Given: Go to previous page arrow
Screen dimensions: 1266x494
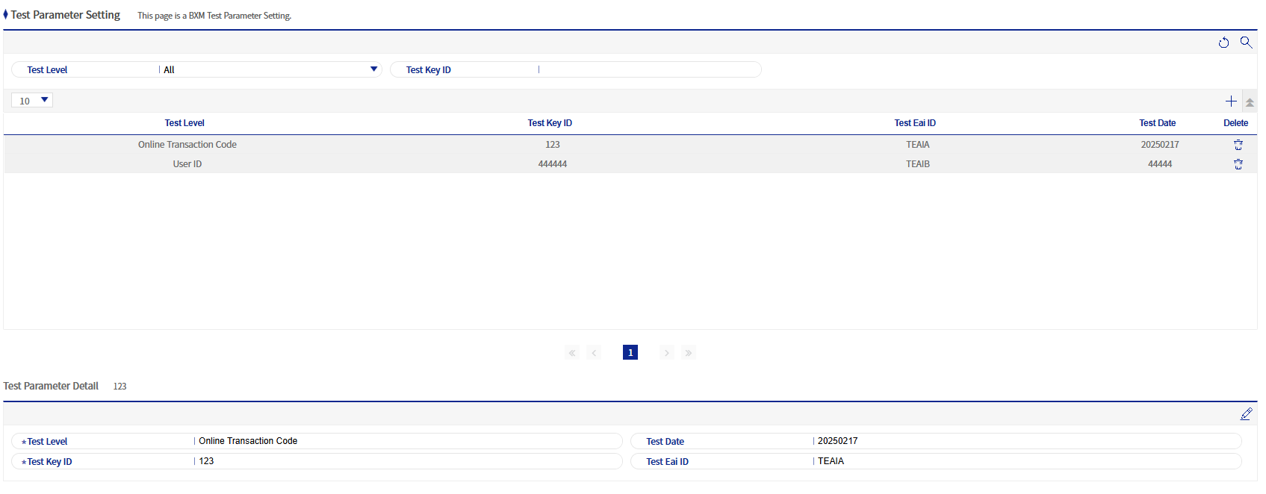Looking at the screenshot, I should 594,353.
